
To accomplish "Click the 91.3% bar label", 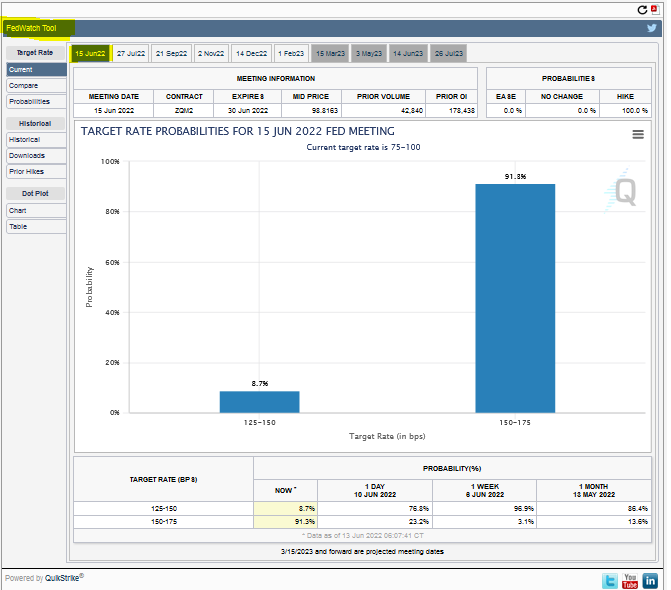I will coord(515,176).
